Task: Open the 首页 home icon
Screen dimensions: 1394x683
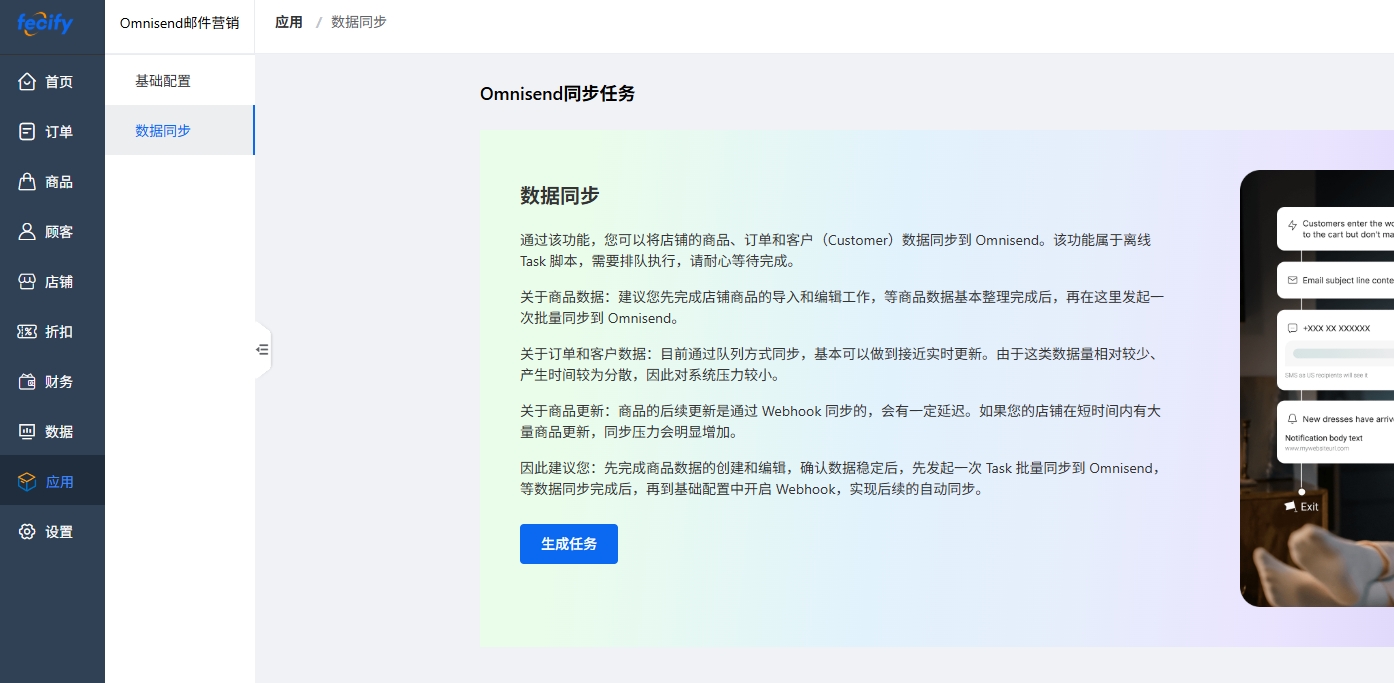Action: tap(28, 82)
